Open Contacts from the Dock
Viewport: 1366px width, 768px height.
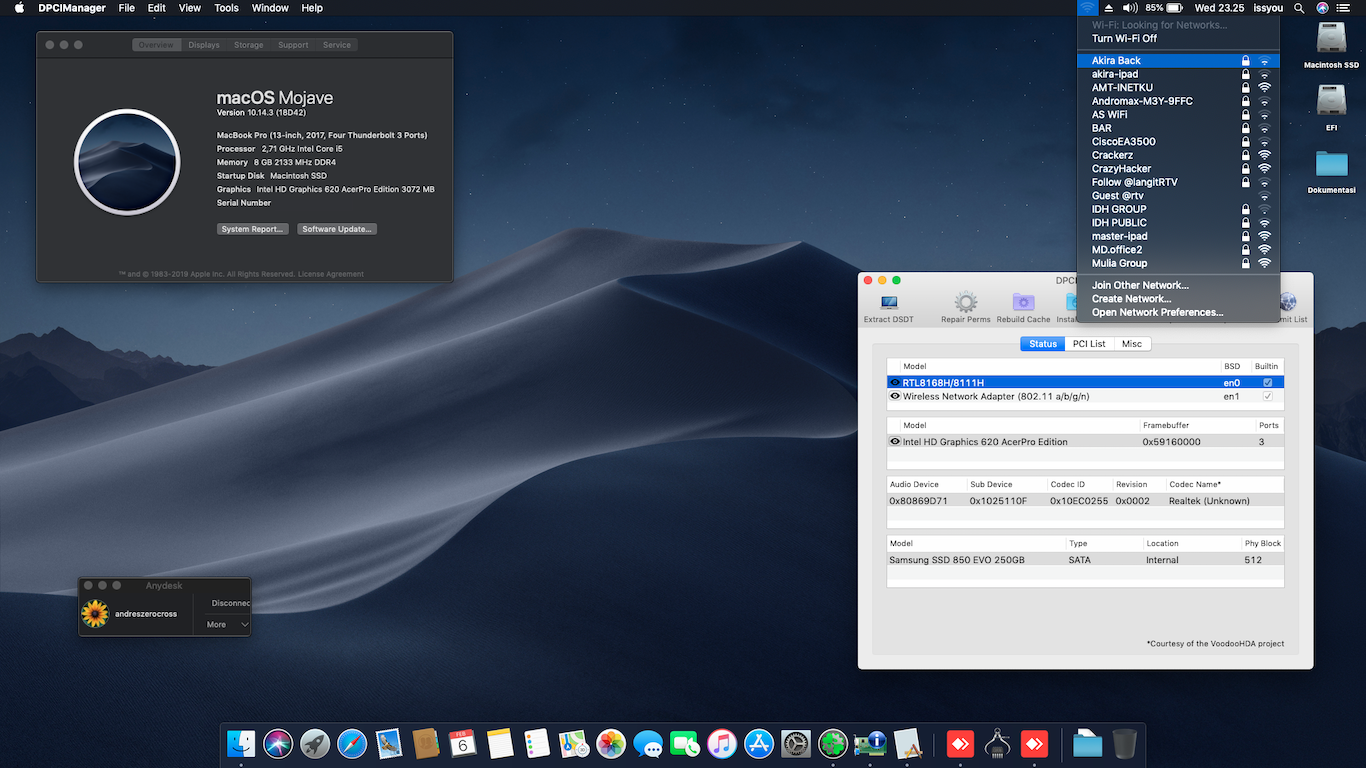426,743
